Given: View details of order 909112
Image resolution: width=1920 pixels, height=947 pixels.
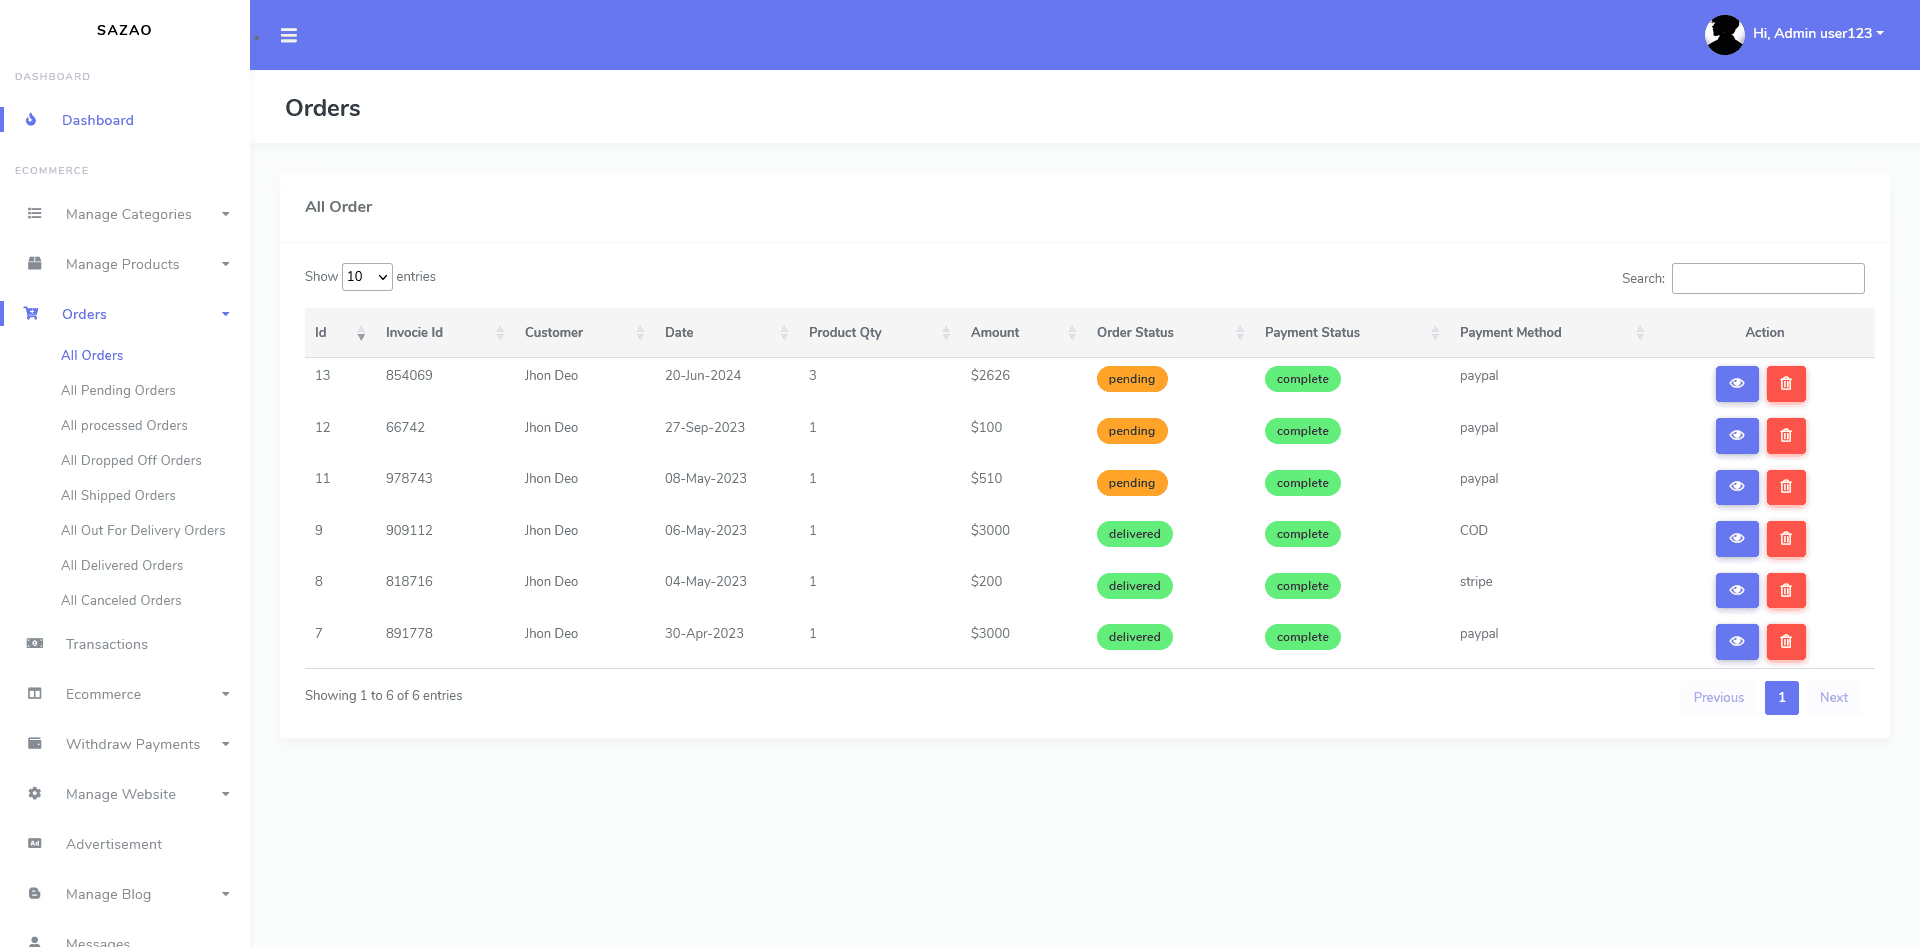Looking at the screenshot, I should [1736, 539].
